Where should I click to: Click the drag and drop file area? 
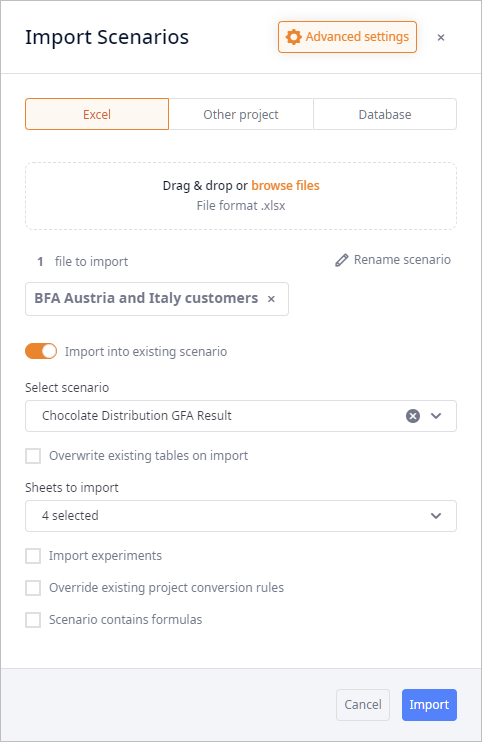tap(241, 196)
